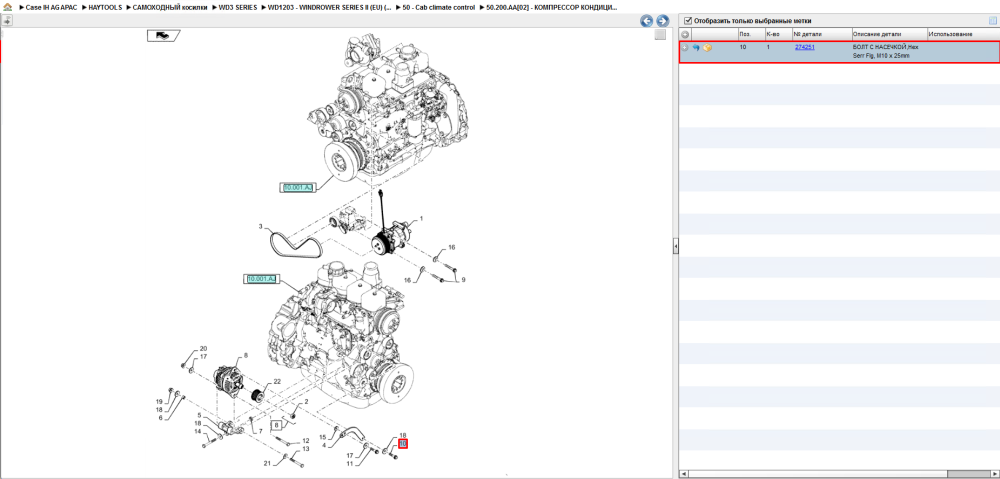The image size is (1000, 479).
Task: Select callout 4 for the bent bracket
Action: tap(324, 445)
